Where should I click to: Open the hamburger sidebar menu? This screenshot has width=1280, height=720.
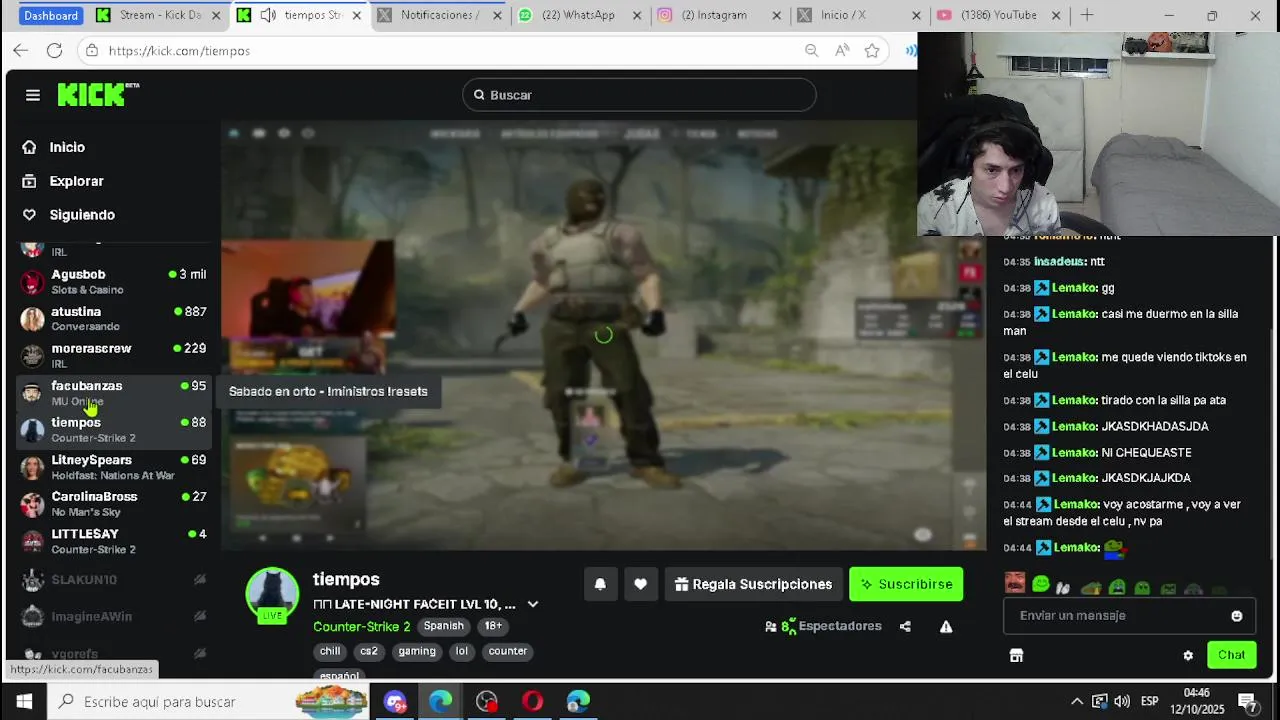tap(33, 95)
